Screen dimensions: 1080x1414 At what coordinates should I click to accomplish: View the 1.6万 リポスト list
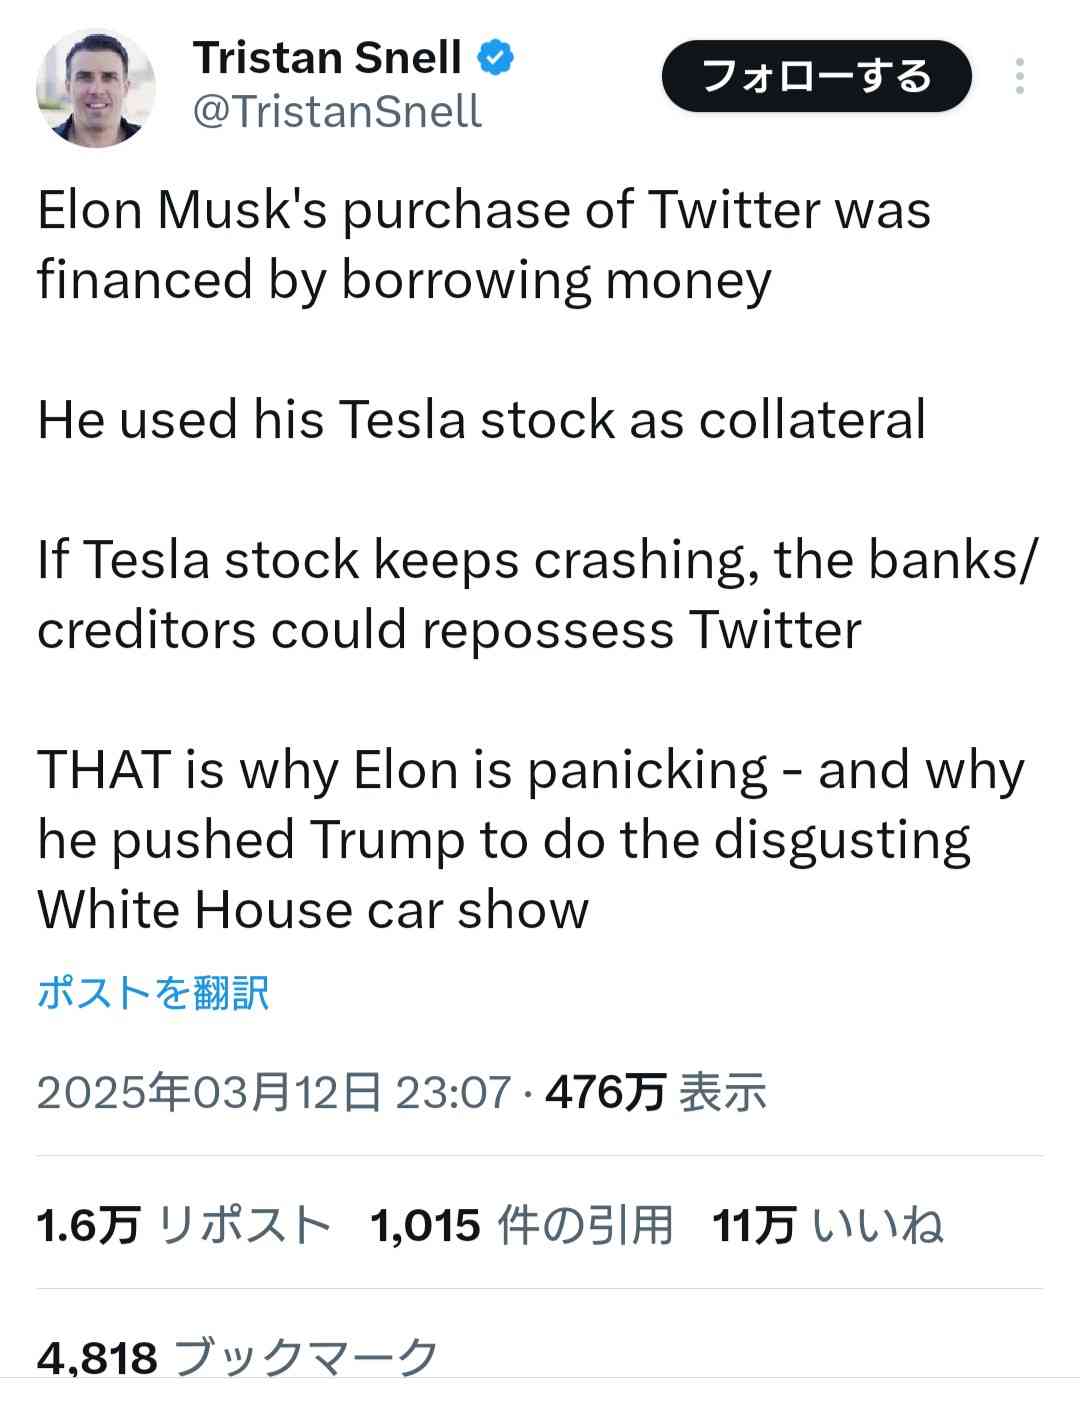pos(184,1225)
